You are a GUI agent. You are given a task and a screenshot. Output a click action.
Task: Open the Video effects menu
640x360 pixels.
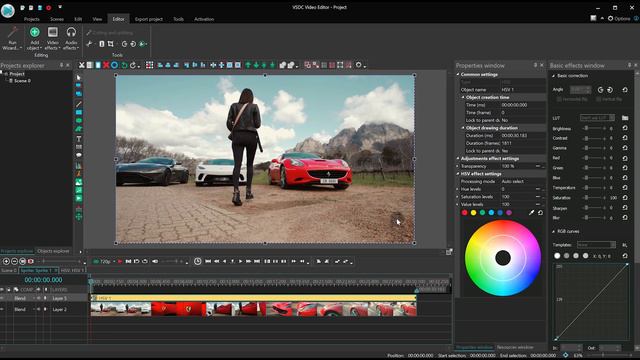(53, 38)
